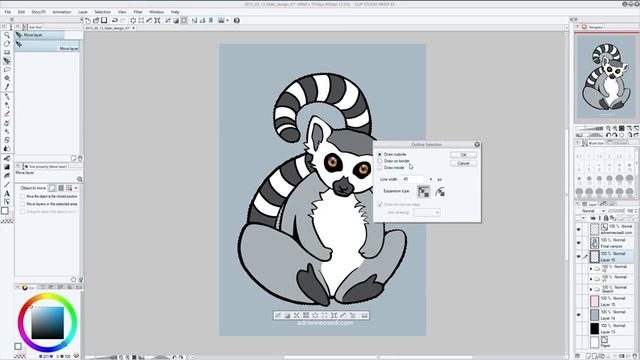This screenshot has height=360, width=640.
Task: Expand the V2 layer folder
Action: (591, 269)
